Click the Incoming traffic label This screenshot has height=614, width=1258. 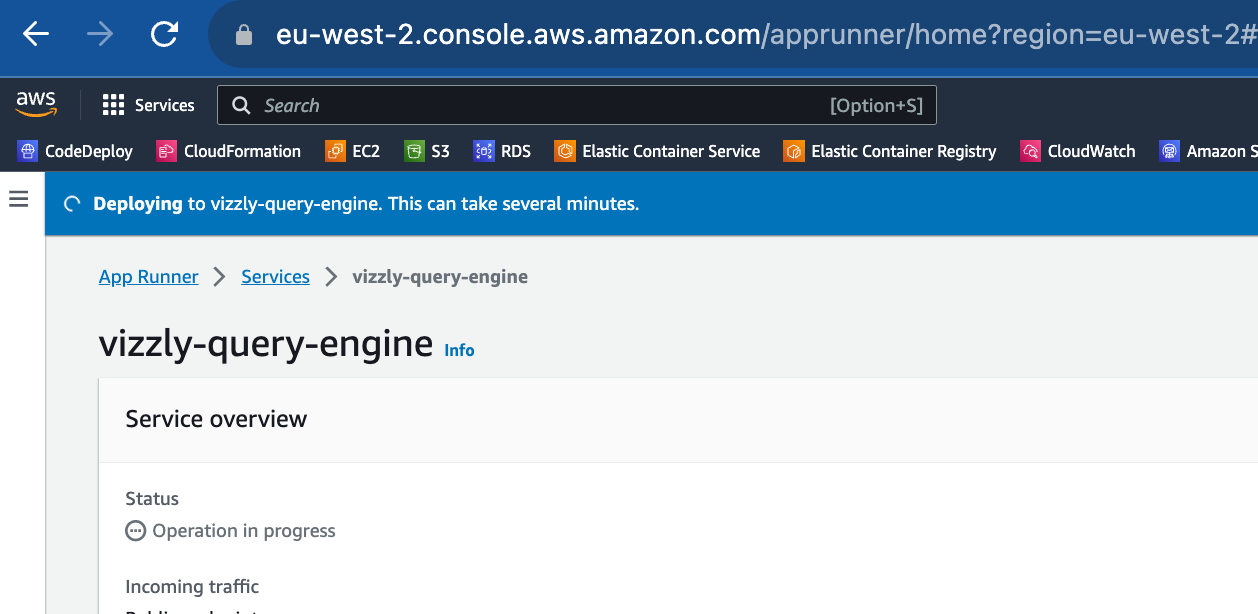pyautogui.click(x=192, y=586)
